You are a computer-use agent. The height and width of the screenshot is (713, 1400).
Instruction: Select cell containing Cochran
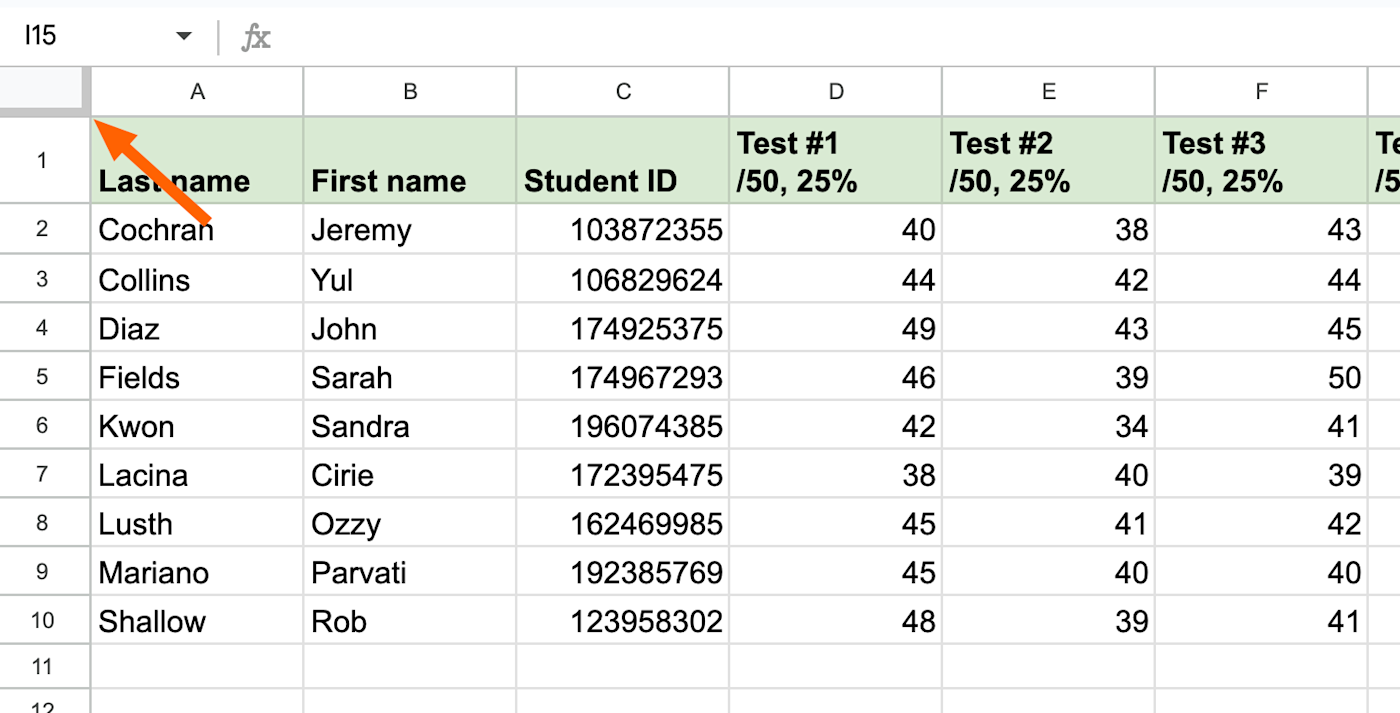(197, 229)
